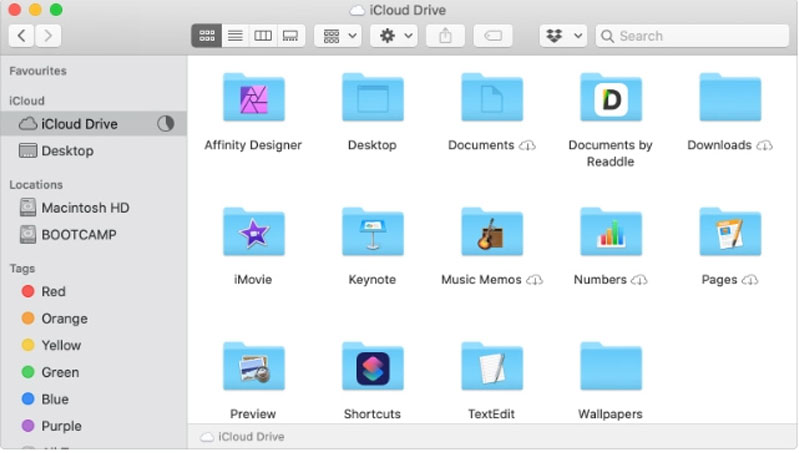Click the Tags sidebar heading
799x453 pixels.
coord(22,269)
